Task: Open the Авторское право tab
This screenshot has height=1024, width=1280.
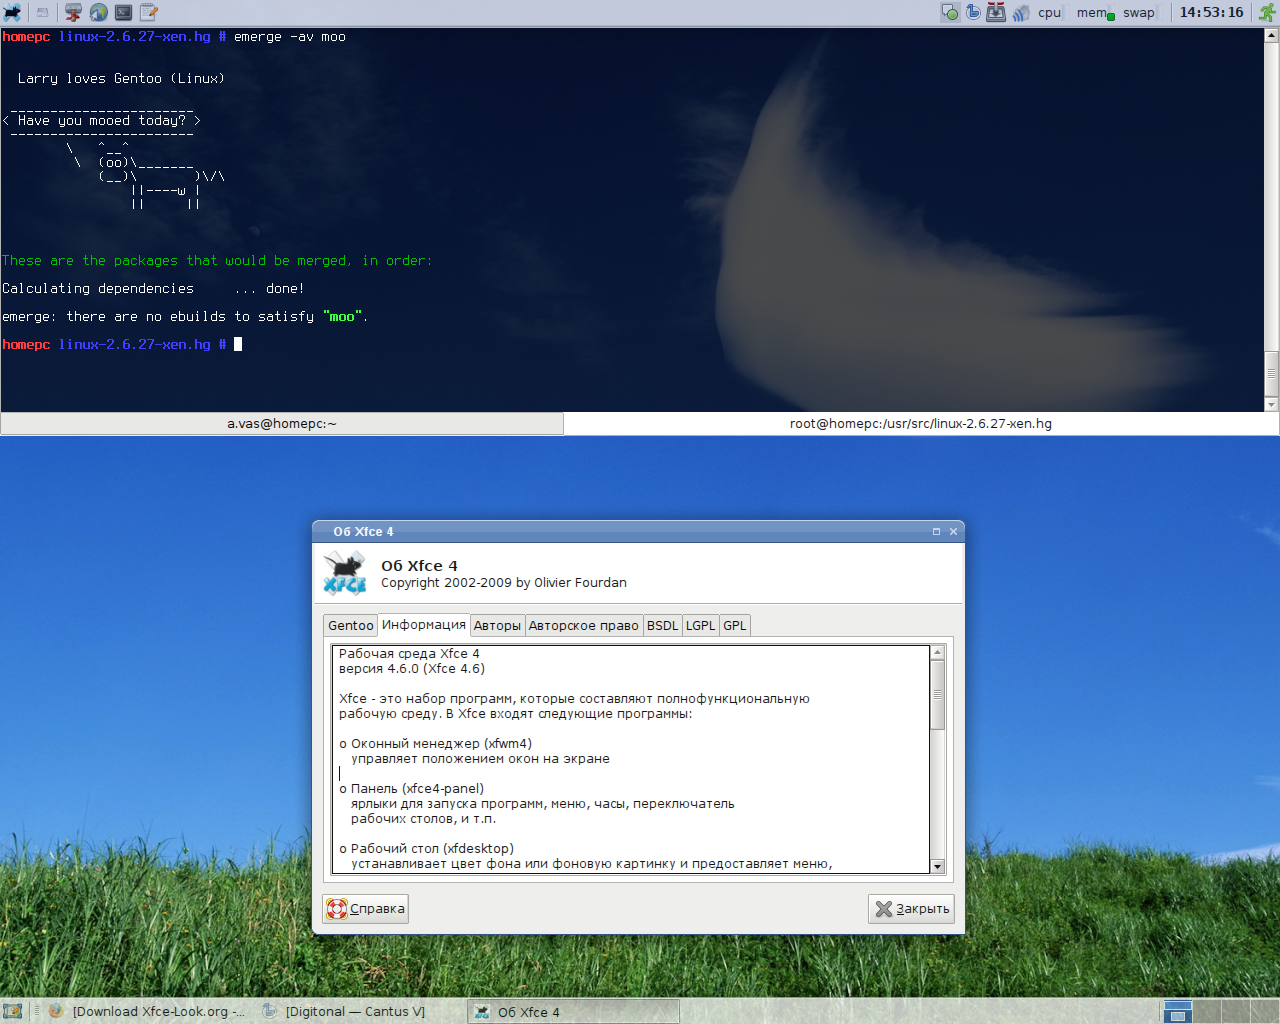Action: tap(584, 625)
